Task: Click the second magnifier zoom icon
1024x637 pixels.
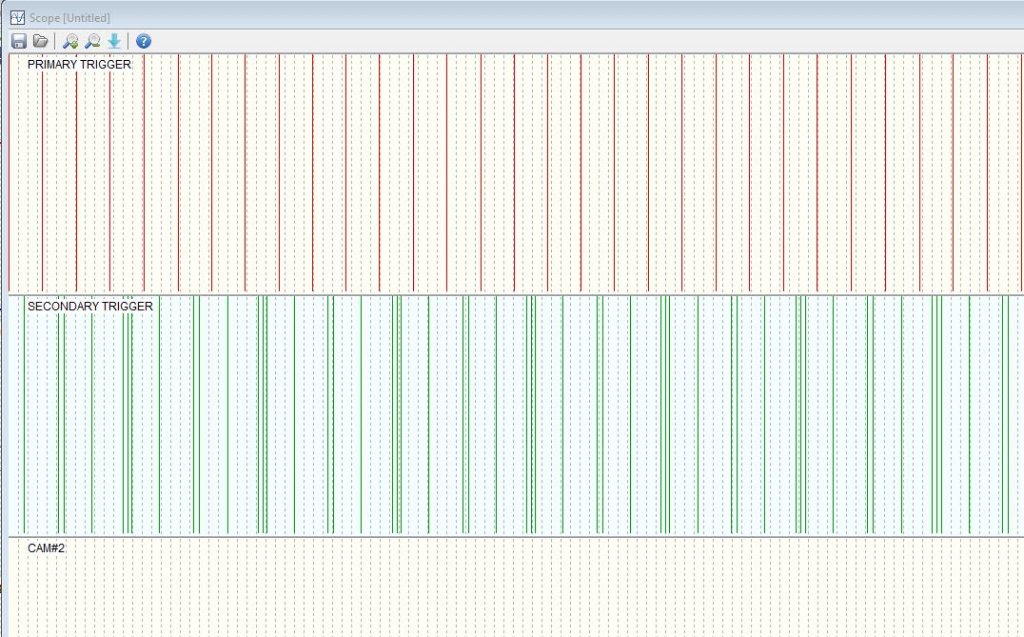Action: tap(92, 41)
